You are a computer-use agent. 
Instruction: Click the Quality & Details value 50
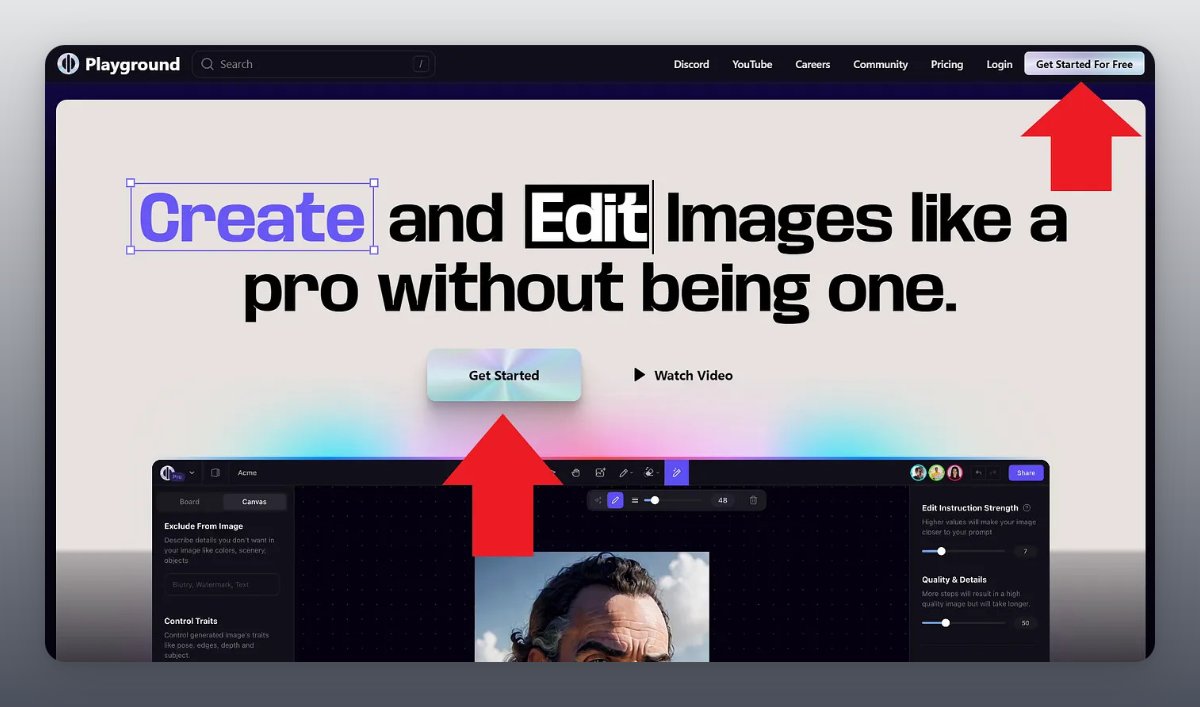click(1025, 623)
